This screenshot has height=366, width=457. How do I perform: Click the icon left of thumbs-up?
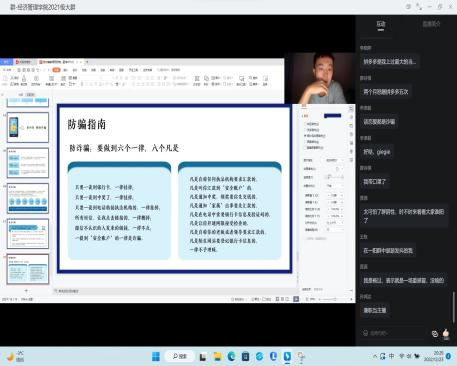[x=435, y=333]
